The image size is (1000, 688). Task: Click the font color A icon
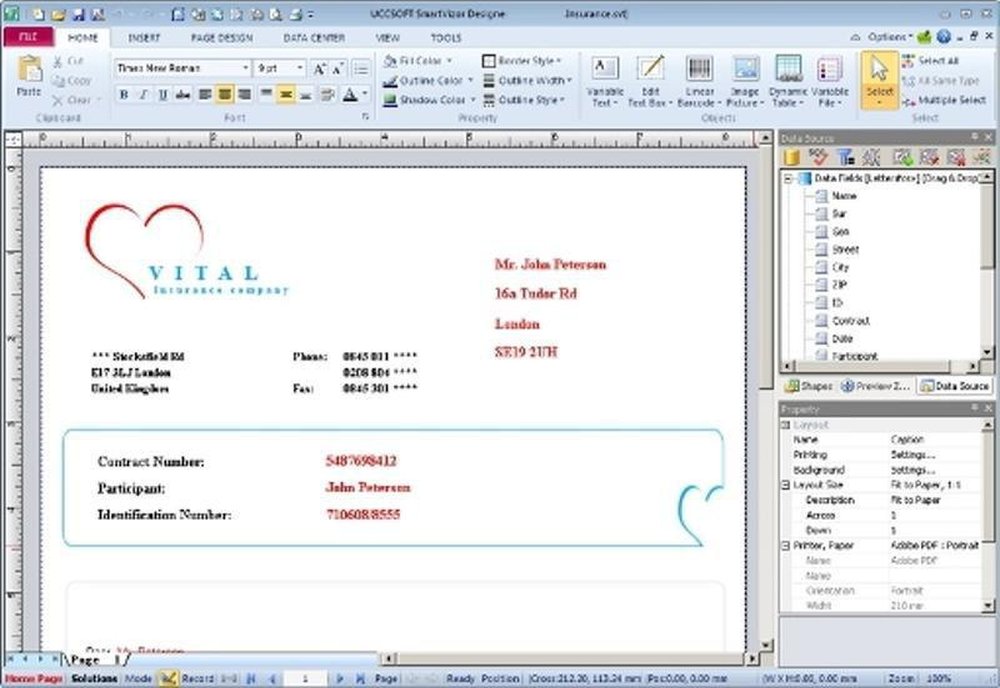tap(349, 95)
